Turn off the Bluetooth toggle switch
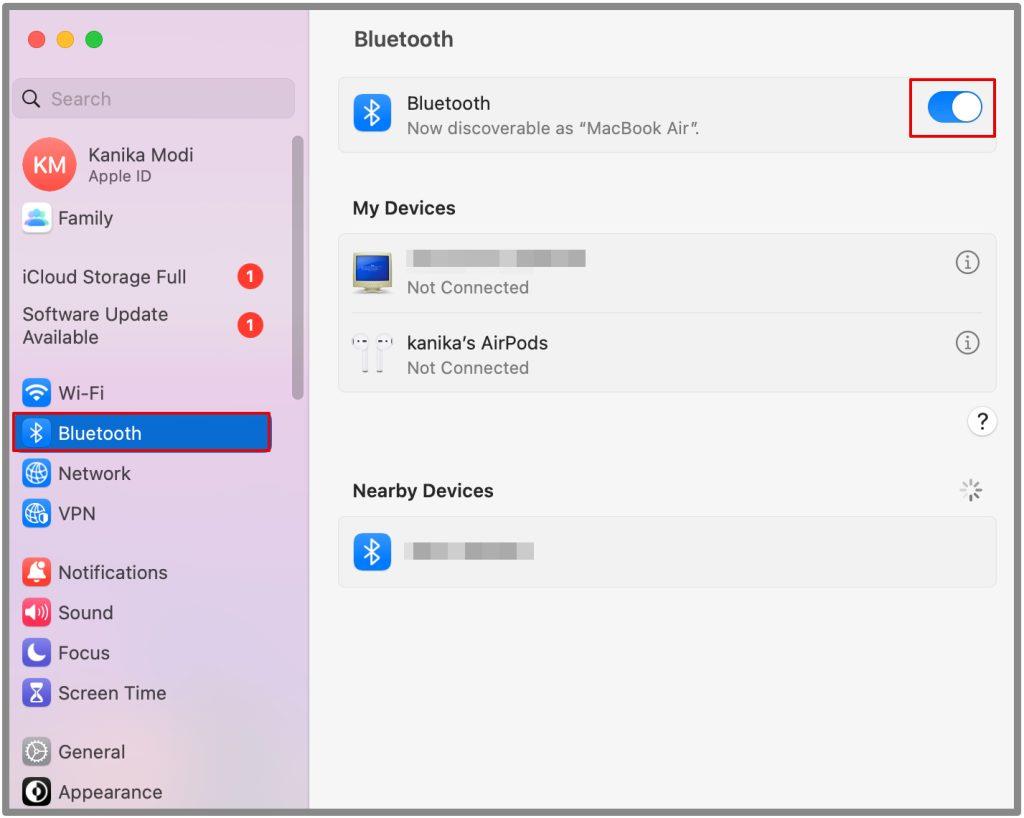Image resolution: width=1024 pixels, height=818 pixels. click(954, 107)
